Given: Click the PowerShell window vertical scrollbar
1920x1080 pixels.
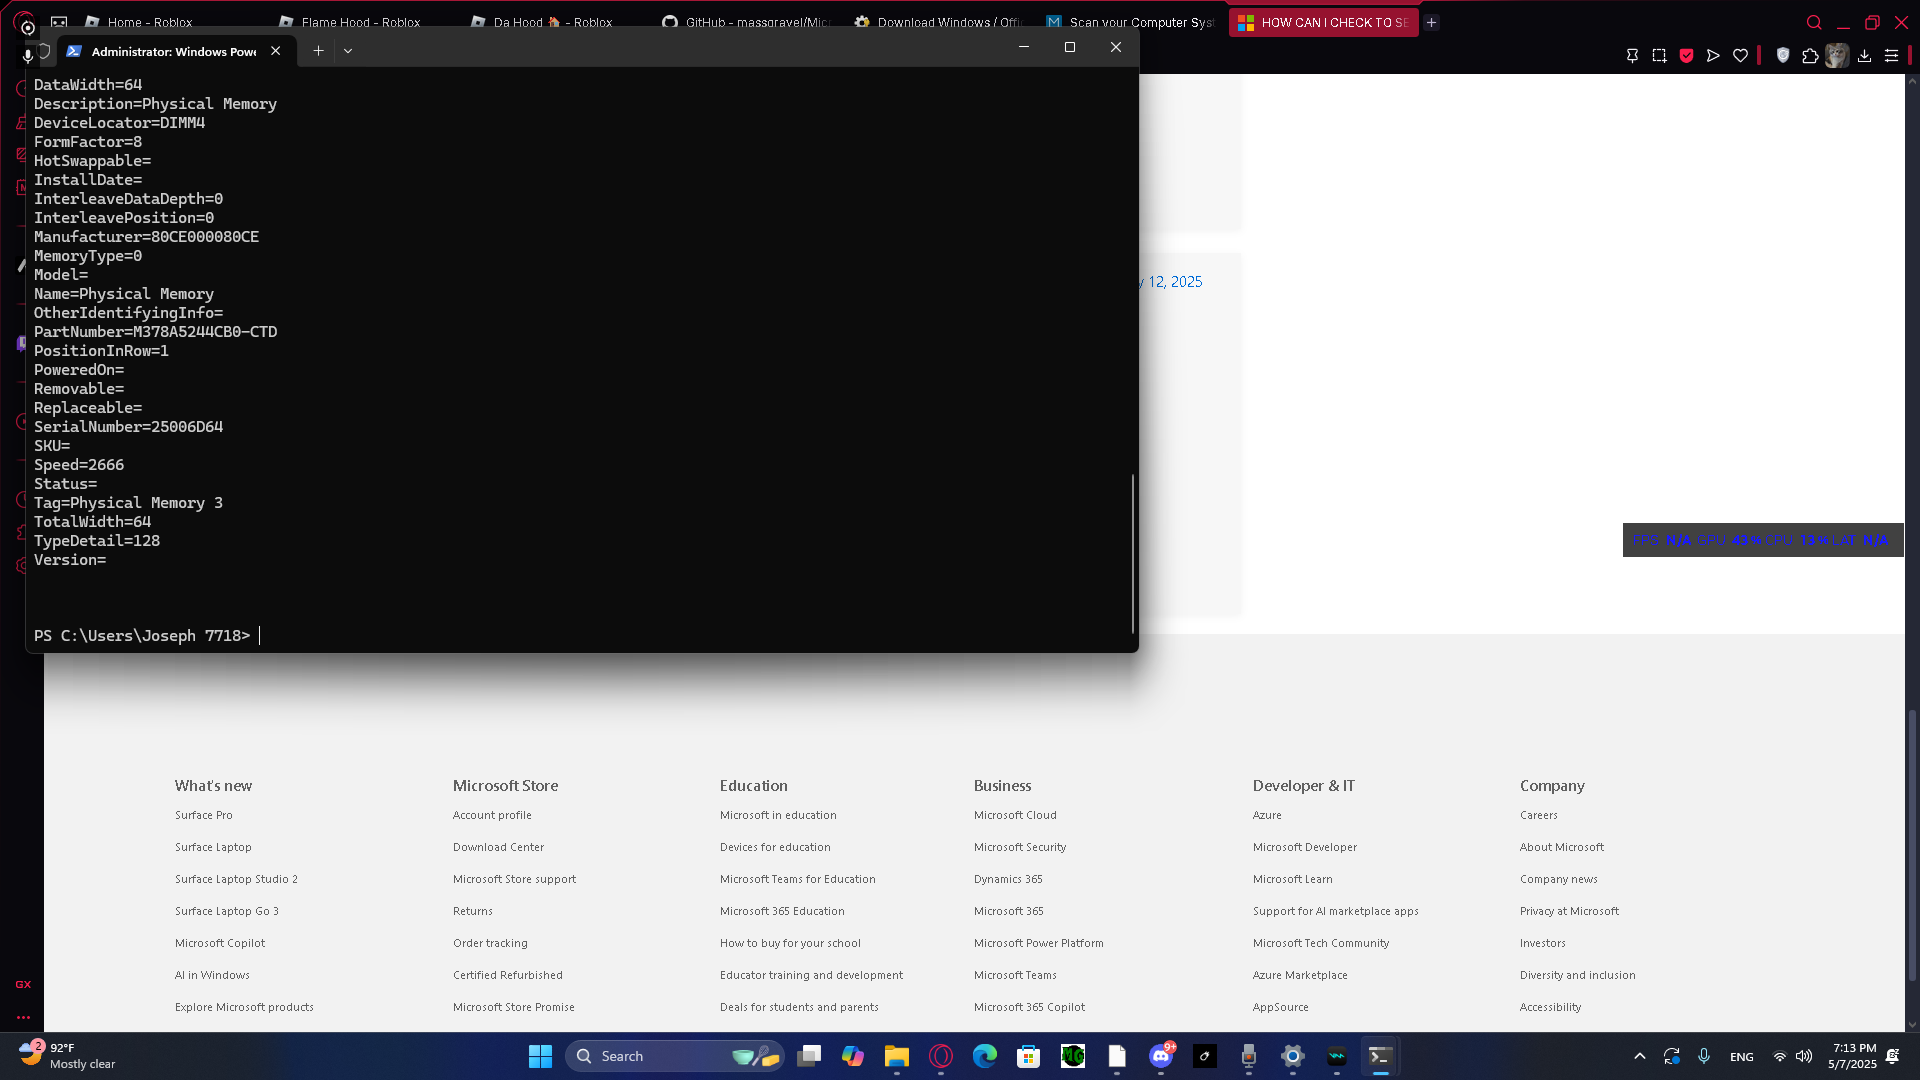Looking at the screenshot, I should [x=1133, y=552].
